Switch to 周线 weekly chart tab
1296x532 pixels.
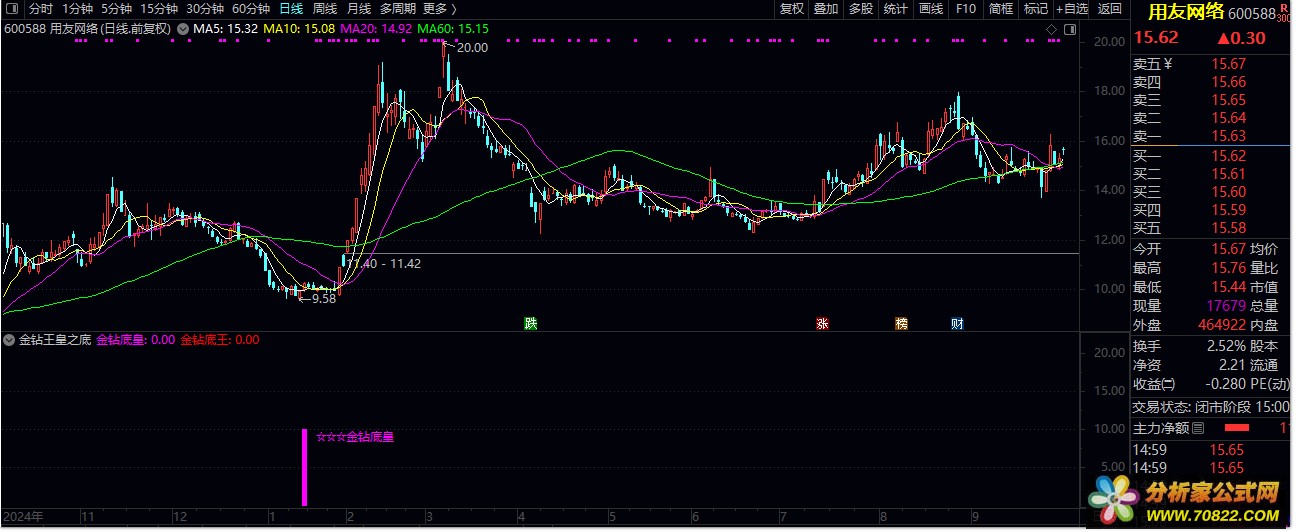[x=325, y=9]
